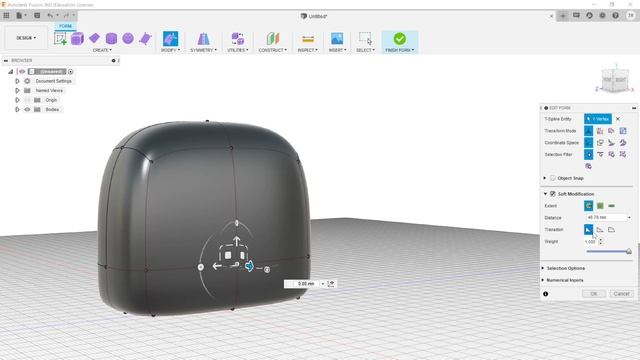
Task: Click the Inspect measure icon
Action: [x=308, y=39]
